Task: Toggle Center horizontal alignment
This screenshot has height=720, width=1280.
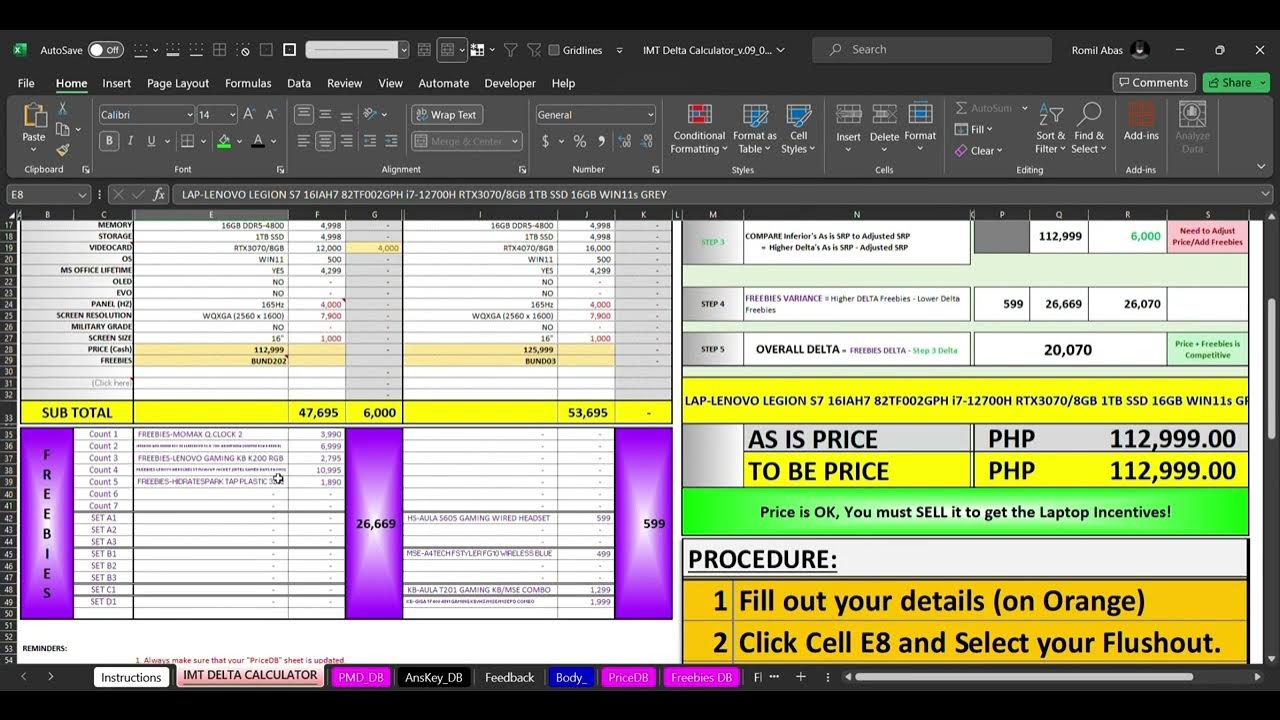Action: [325, 142]
